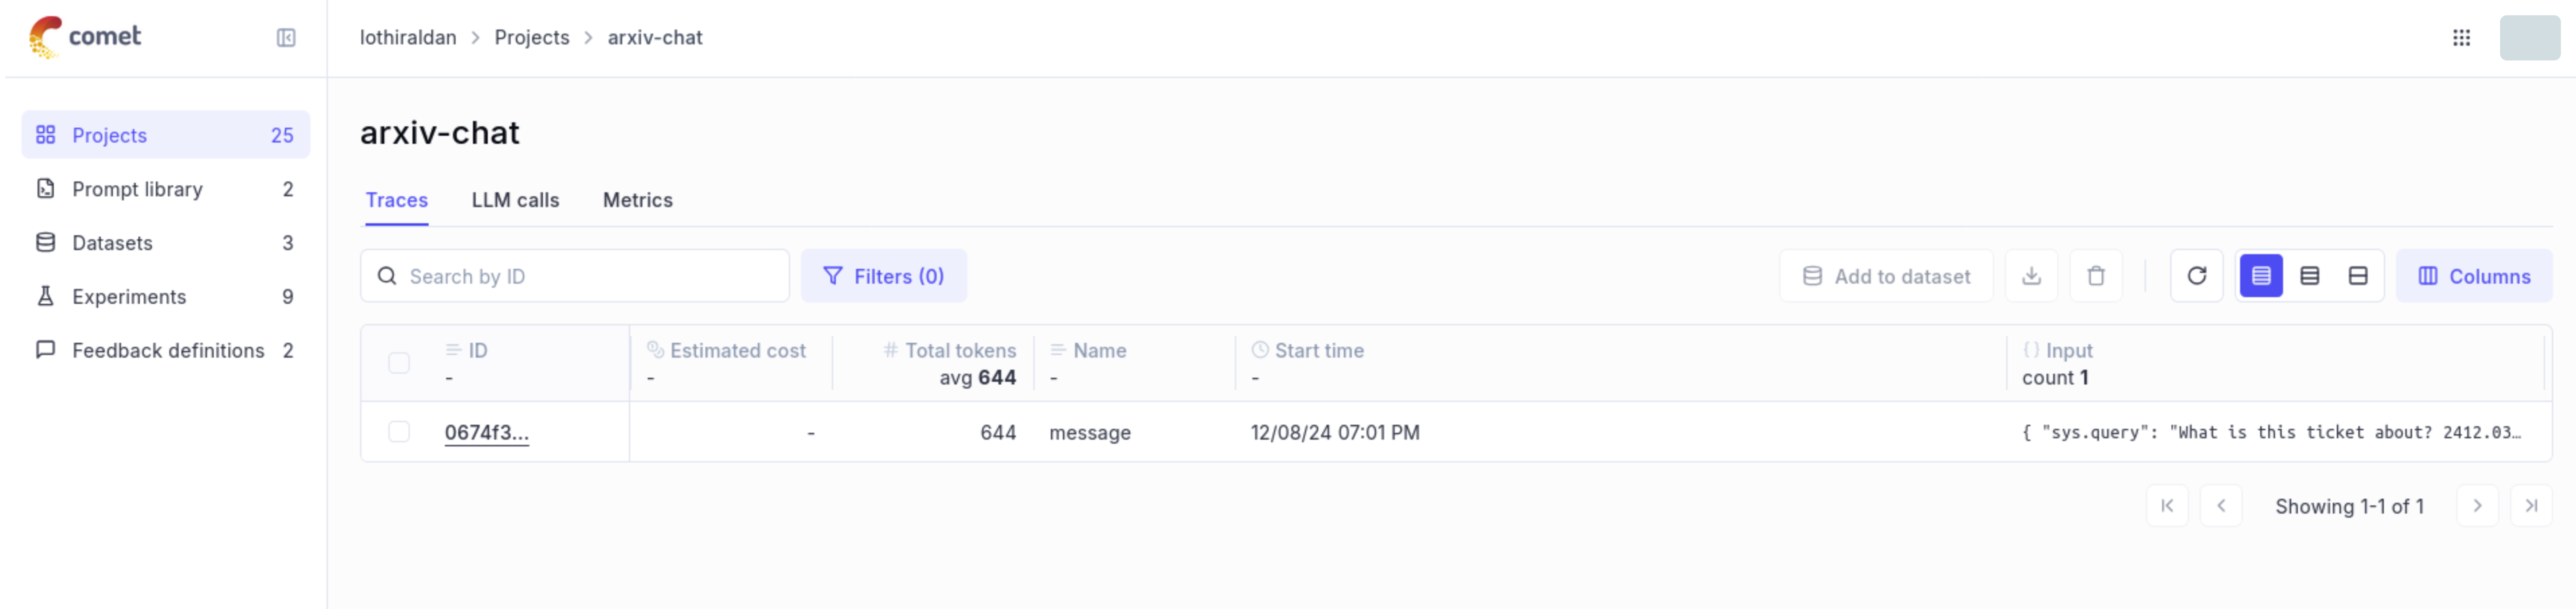2576x609 pixels.
Task: Click the download traces icon
Action: coord(2031,276)
